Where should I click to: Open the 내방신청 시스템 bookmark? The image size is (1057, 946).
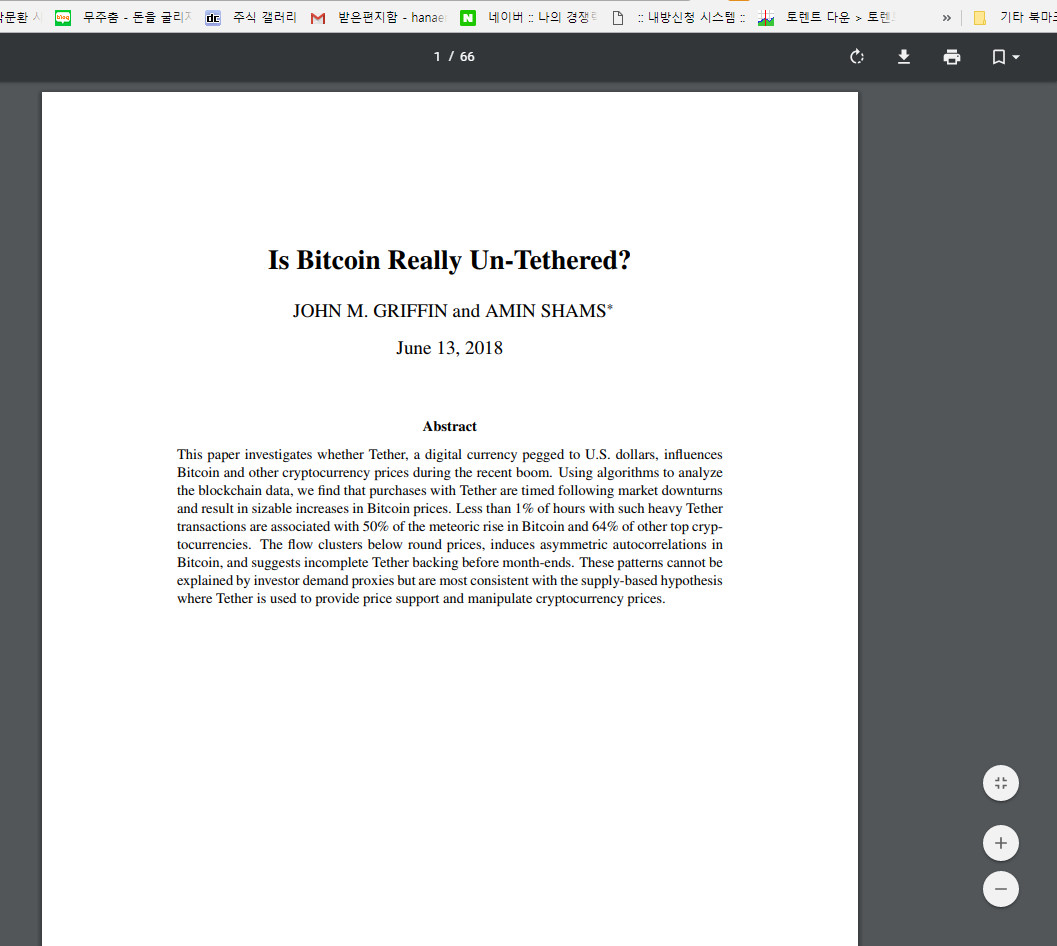(x=678, y=18)
